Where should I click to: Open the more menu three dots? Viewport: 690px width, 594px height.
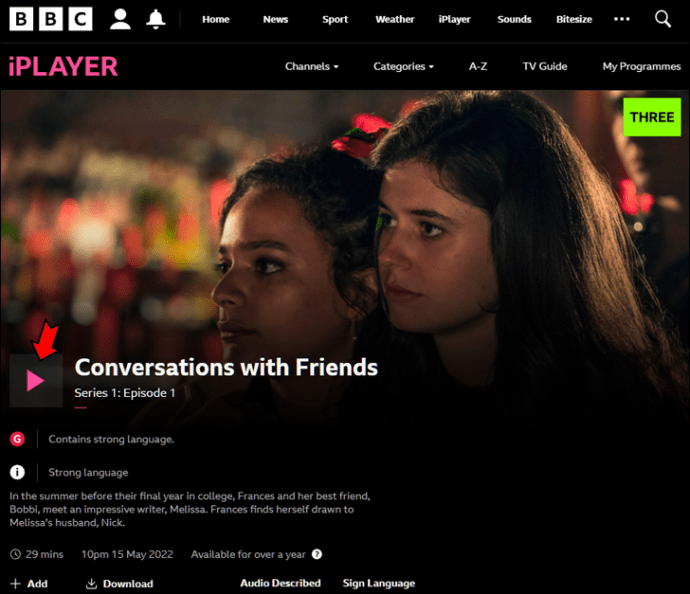(x=621, y=19)
